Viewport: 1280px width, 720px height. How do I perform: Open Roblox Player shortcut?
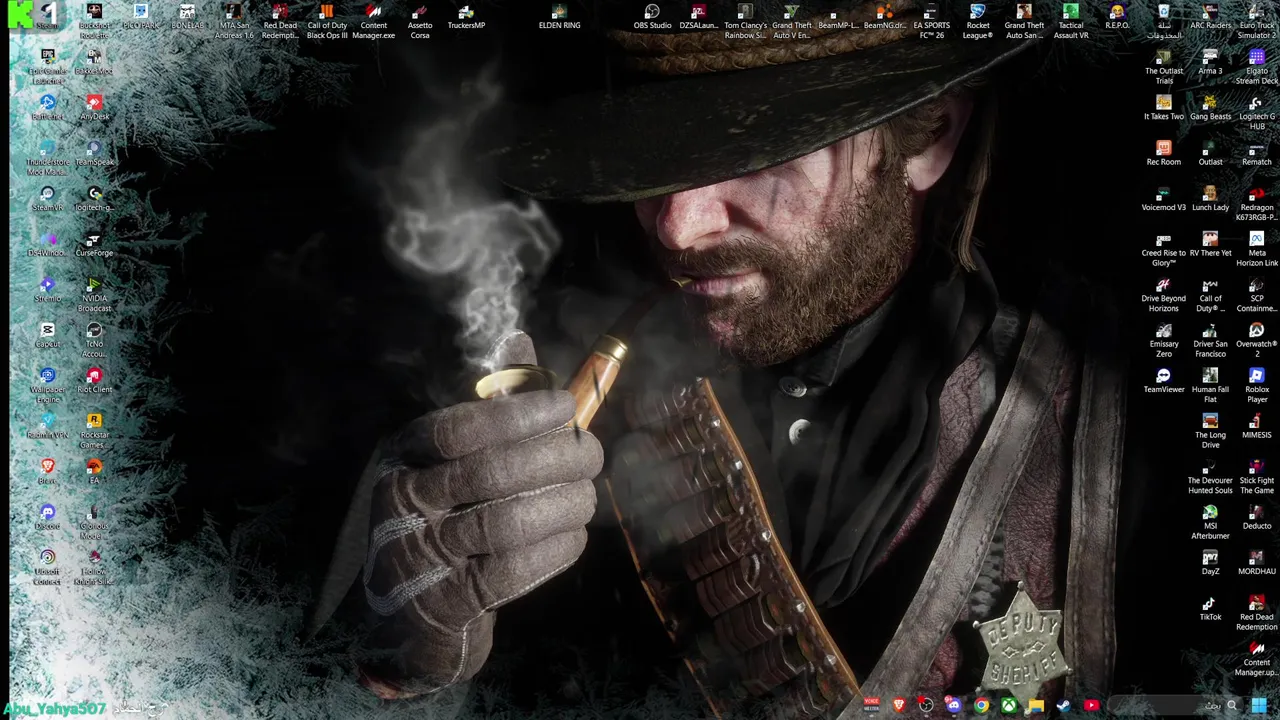1257,386
